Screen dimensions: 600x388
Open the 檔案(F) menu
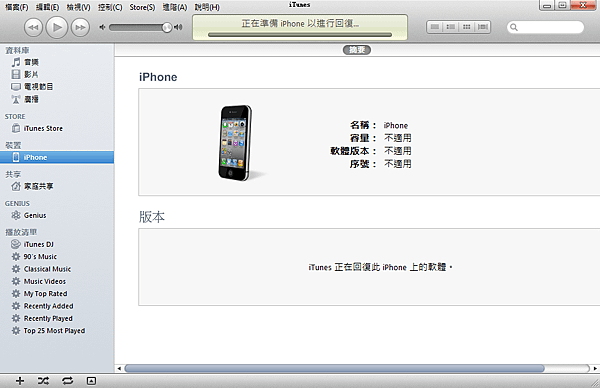point(16,7)
